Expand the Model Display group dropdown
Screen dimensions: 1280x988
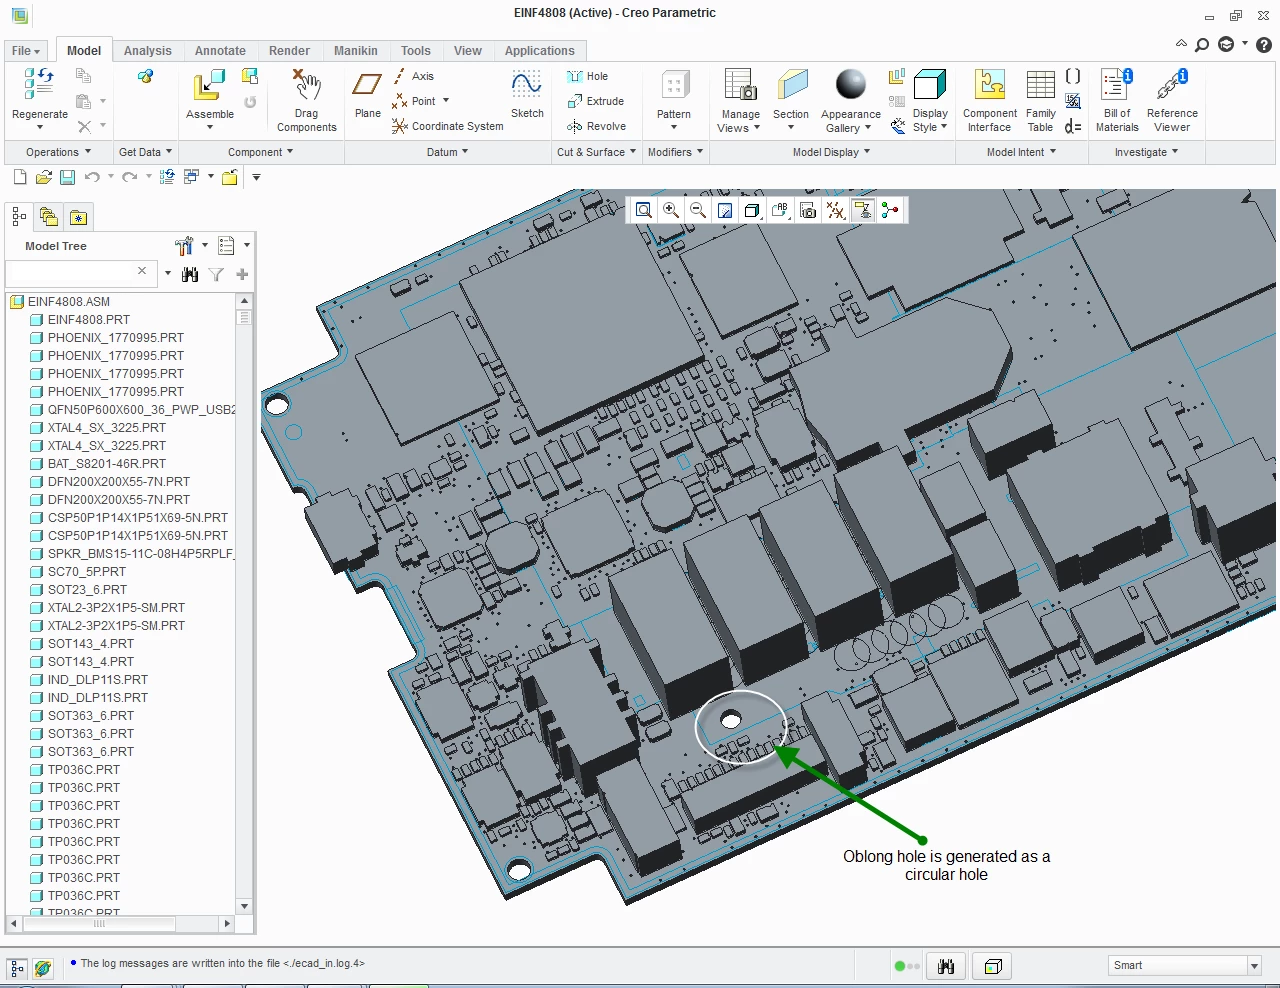831,152
